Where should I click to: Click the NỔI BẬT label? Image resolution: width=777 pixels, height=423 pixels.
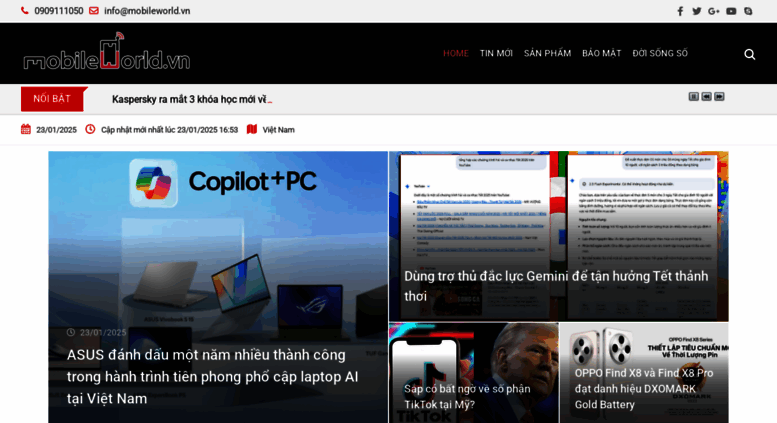click(52, 99)
